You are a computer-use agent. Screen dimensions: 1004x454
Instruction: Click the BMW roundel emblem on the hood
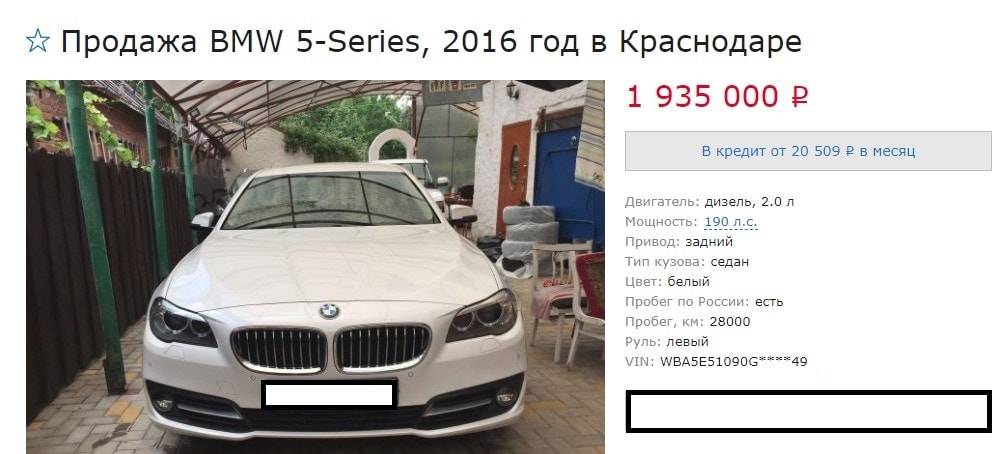(x=329, y=311)
